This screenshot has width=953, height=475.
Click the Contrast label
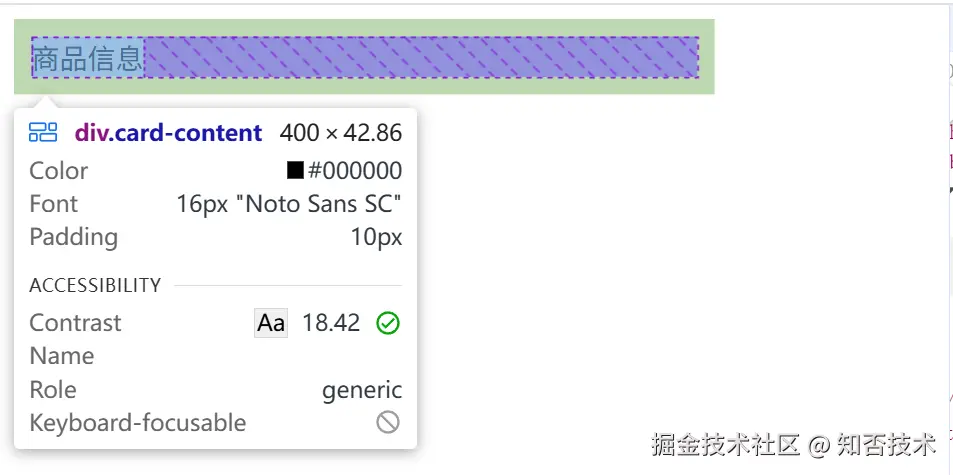click(x=75, y=323)
